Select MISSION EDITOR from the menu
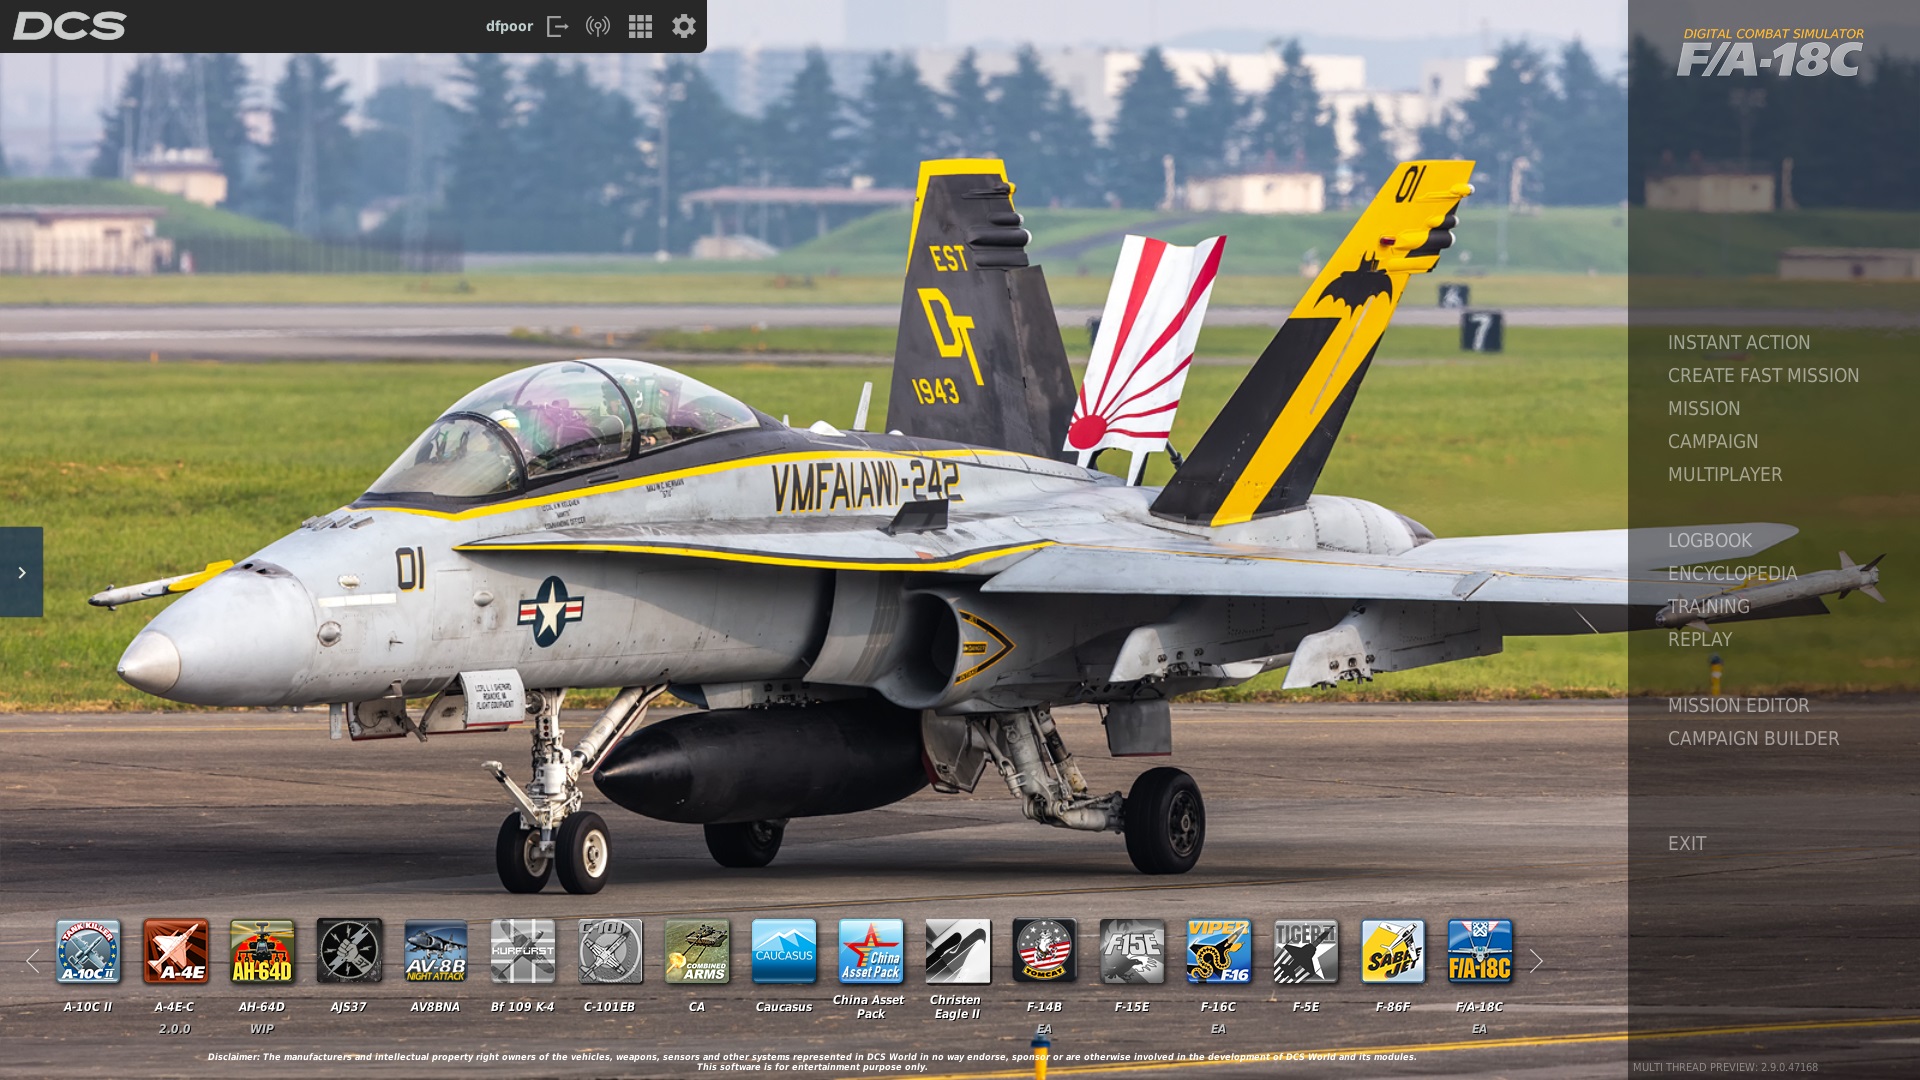 (1738, 705)
